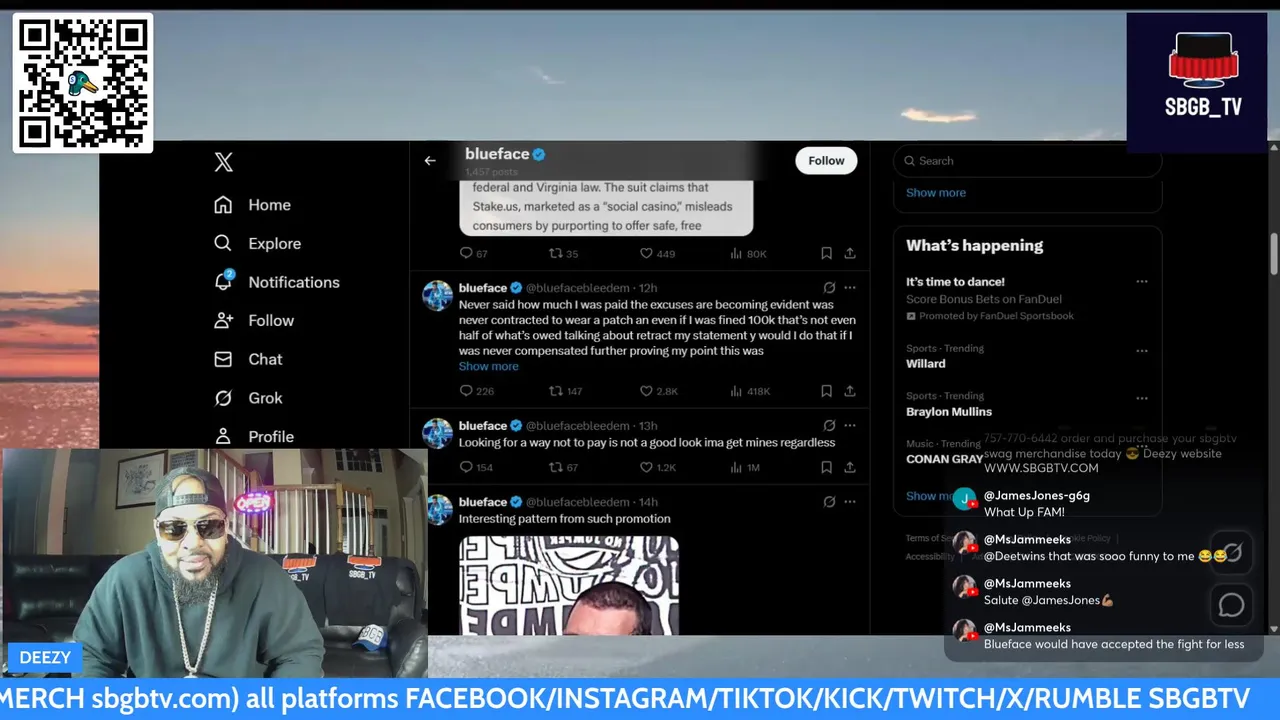Like the post with 1.2K likes

(x=658, y=467)
